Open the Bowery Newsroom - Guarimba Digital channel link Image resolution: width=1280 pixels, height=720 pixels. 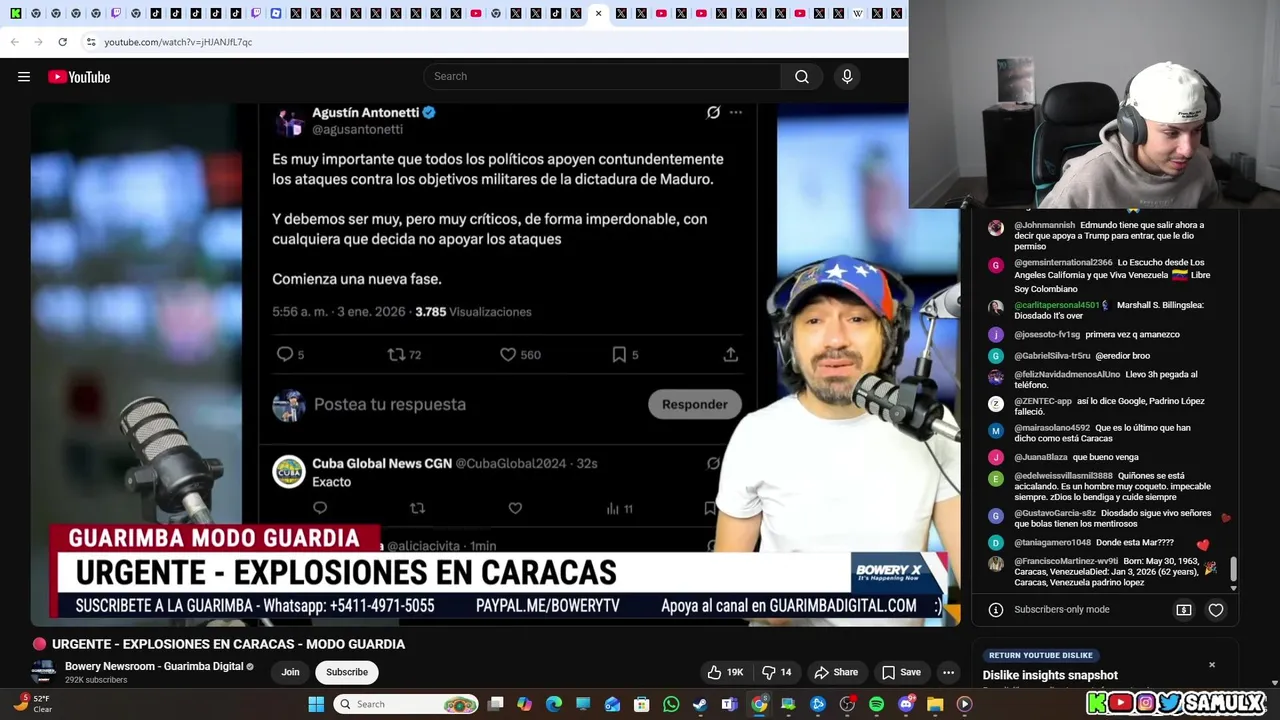(153, 666)
